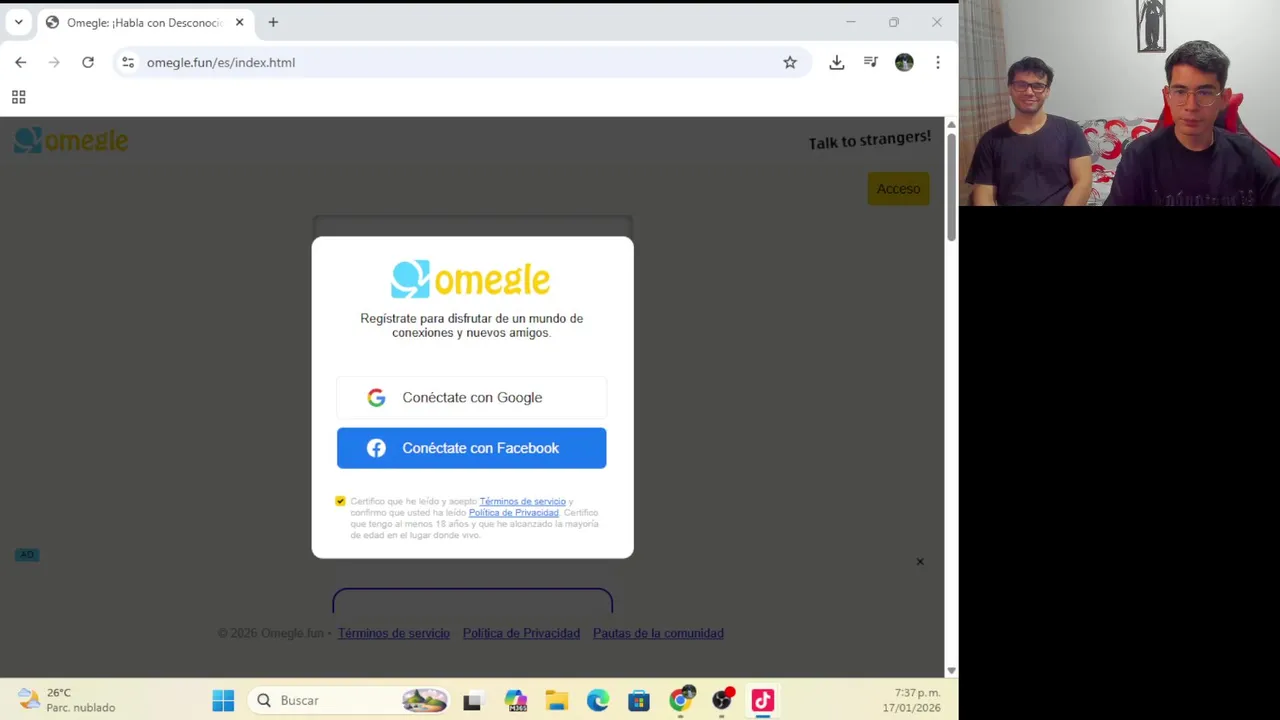The height and width of the screenshot is (720, 1280).
Task: Close the Omegle tab
Action: coord(239,22)
